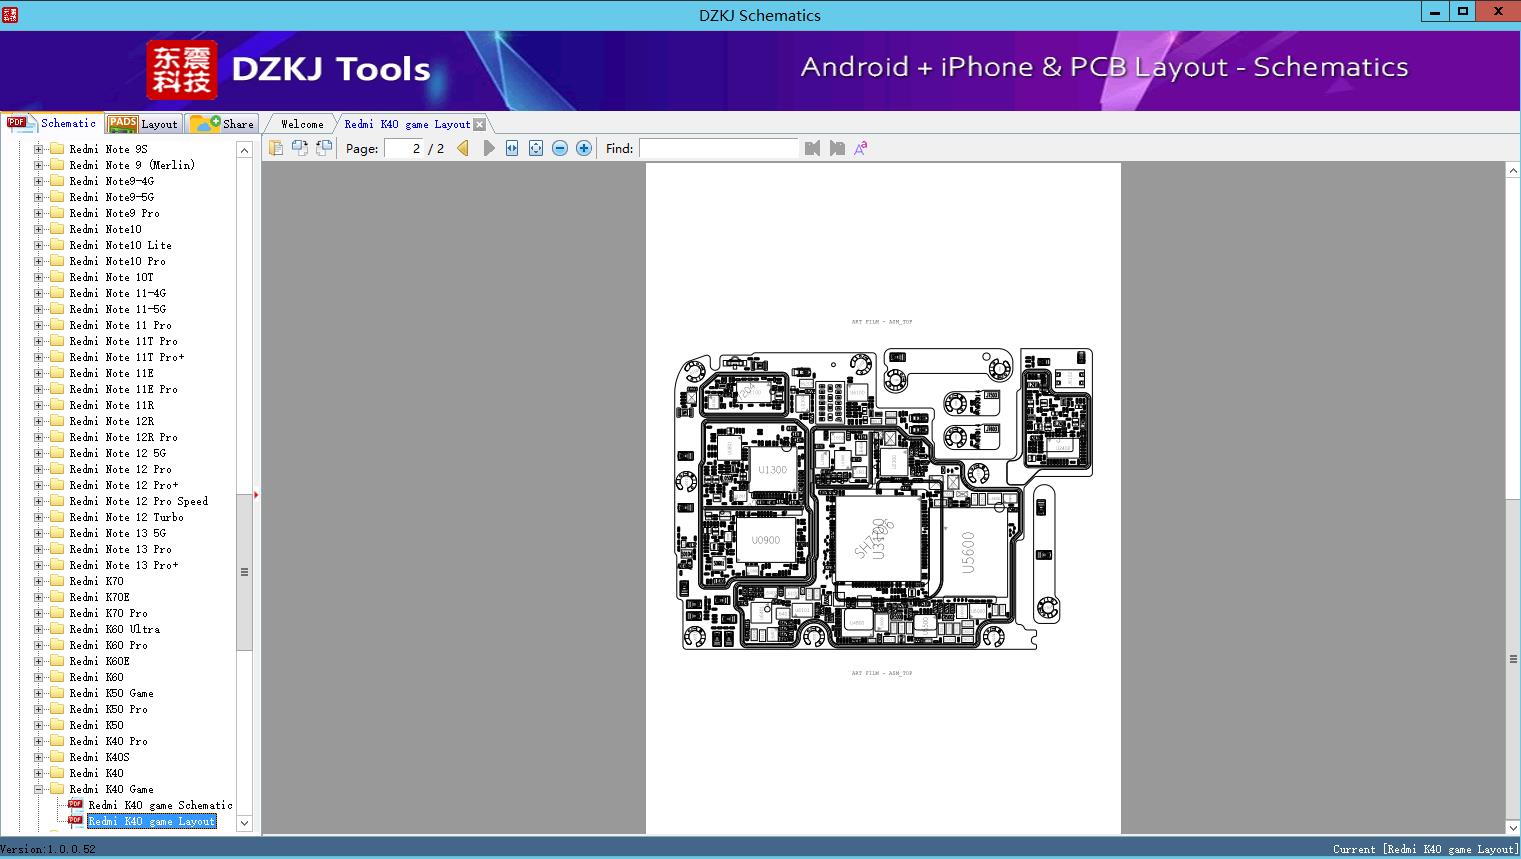Toggle match case search option icon

pos(860,148)
